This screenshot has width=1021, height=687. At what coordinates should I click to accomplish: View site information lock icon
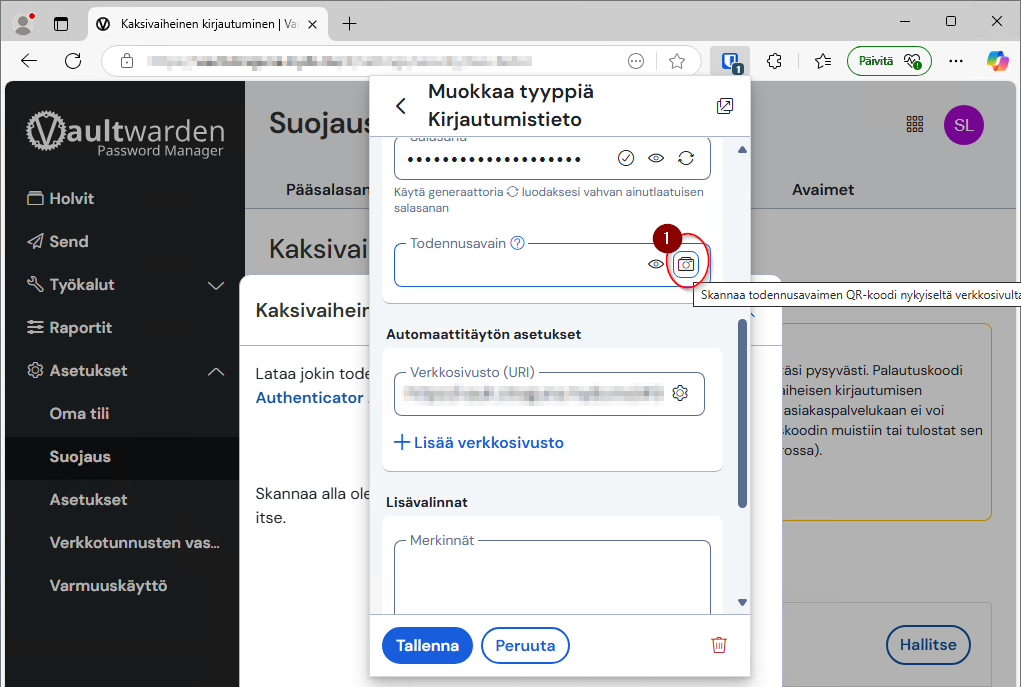pos(127,61)
